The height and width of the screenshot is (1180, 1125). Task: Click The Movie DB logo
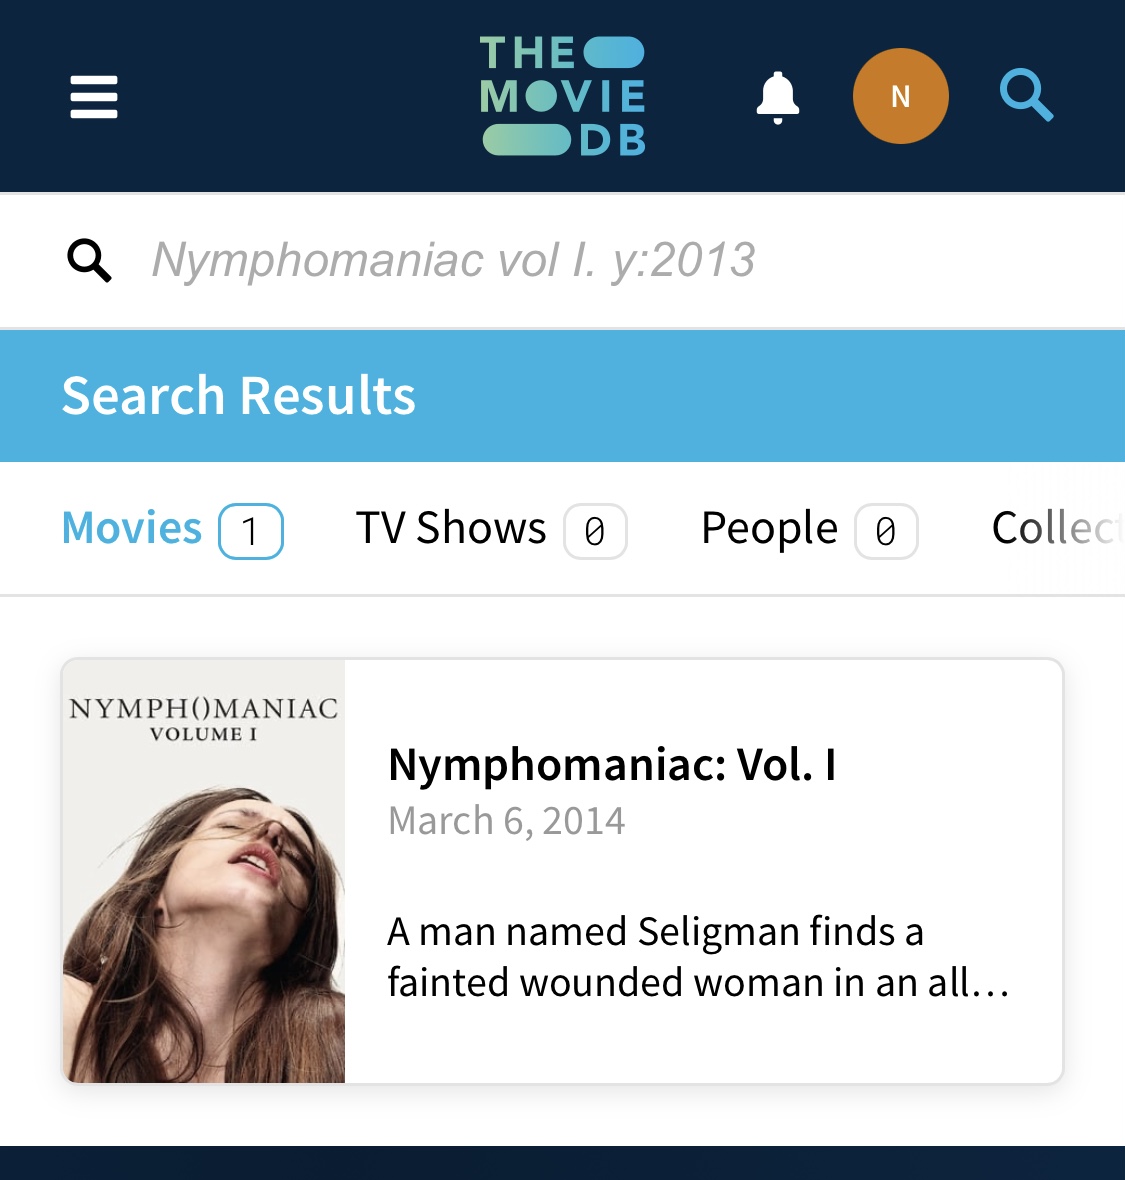[562, 96]
